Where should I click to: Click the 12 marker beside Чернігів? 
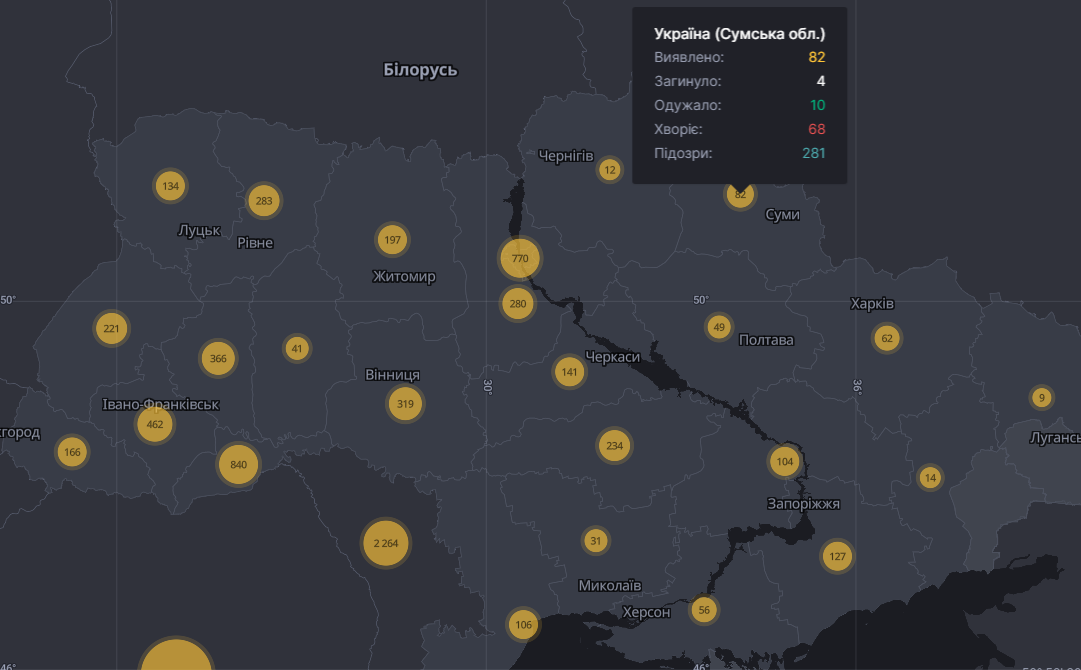[x=610, y=170]
